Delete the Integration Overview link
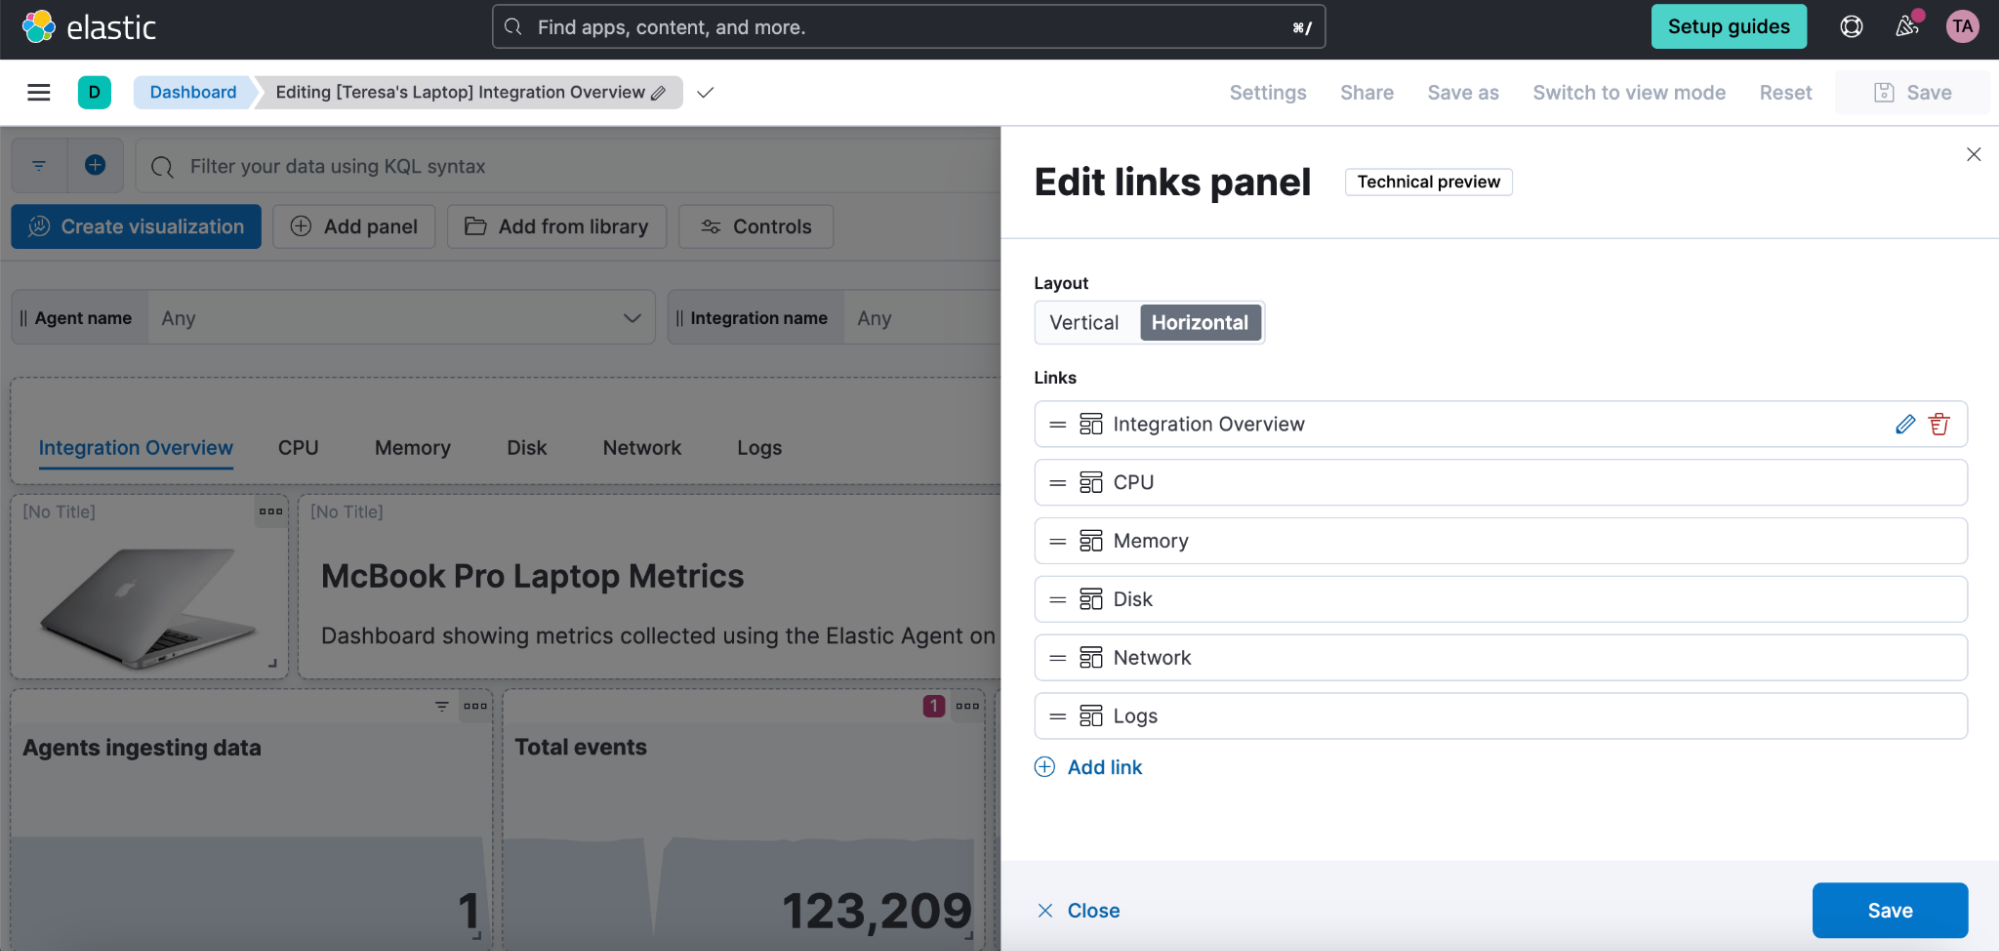 click(x=1938, y=423)
